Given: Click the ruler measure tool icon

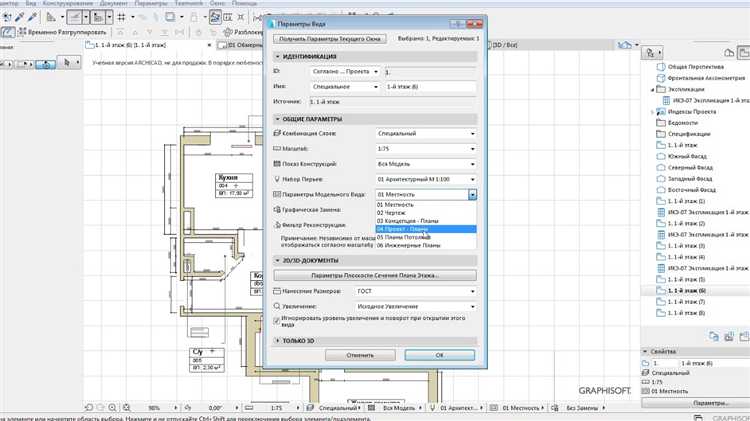Looking at the screenshot, I should click(x=51, y=17).
